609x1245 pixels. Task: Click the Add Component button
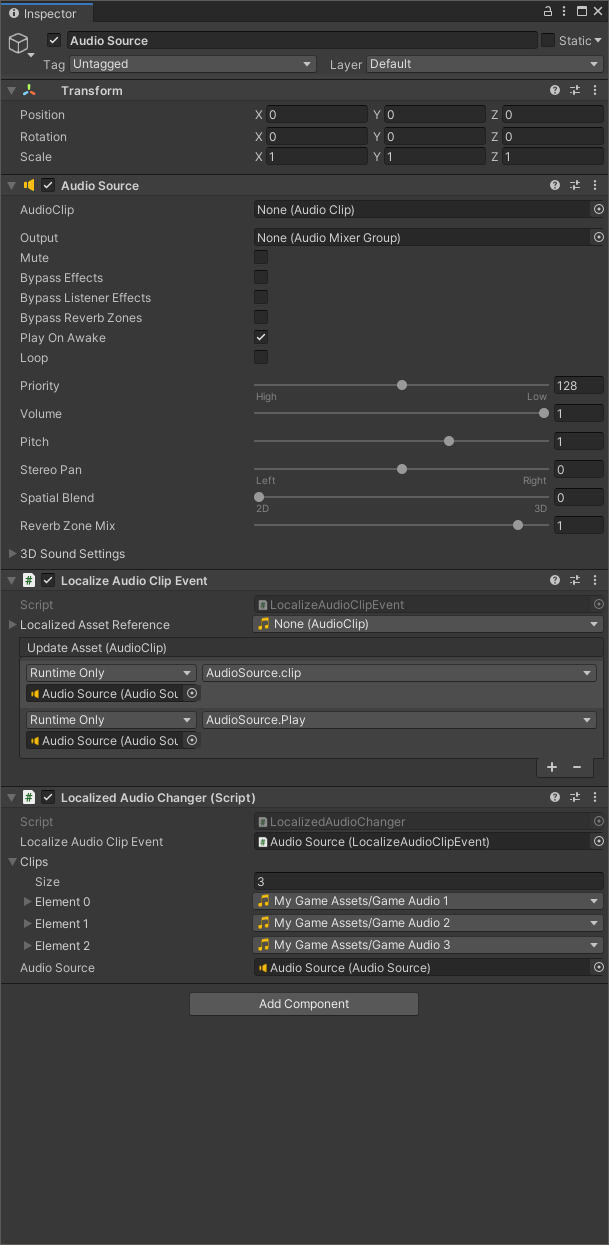pyautogui.click(x=304, y=1004)
